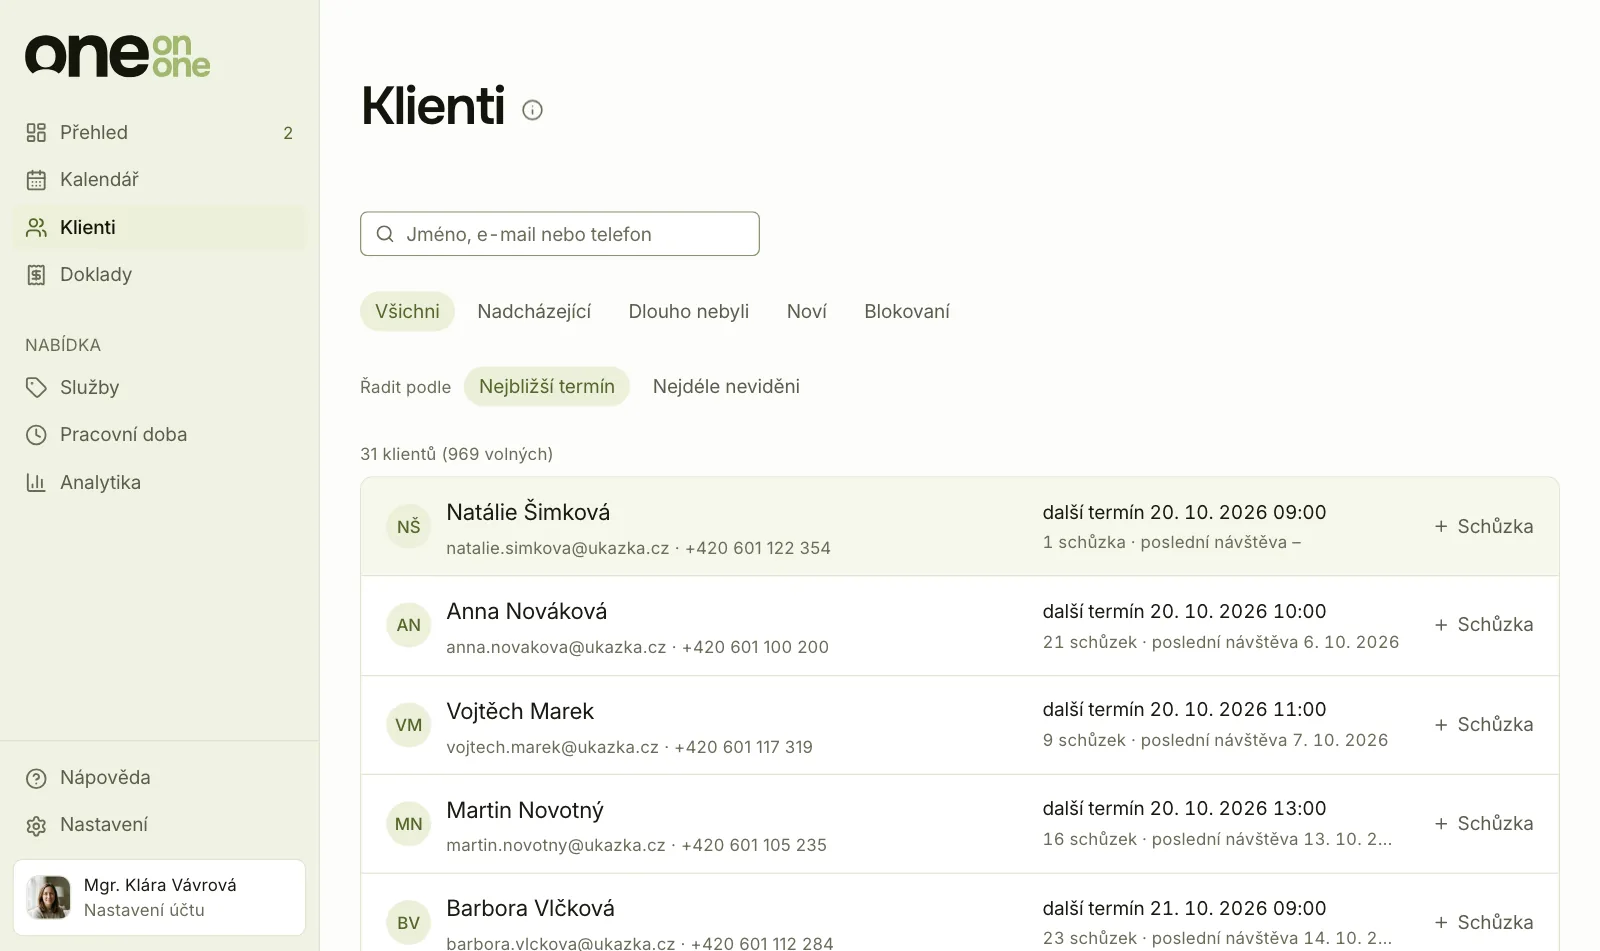The height and width of the screenshot is (951, 1600).
Task: Select the Klienti people icon
Action: click(x=36, y=228)
